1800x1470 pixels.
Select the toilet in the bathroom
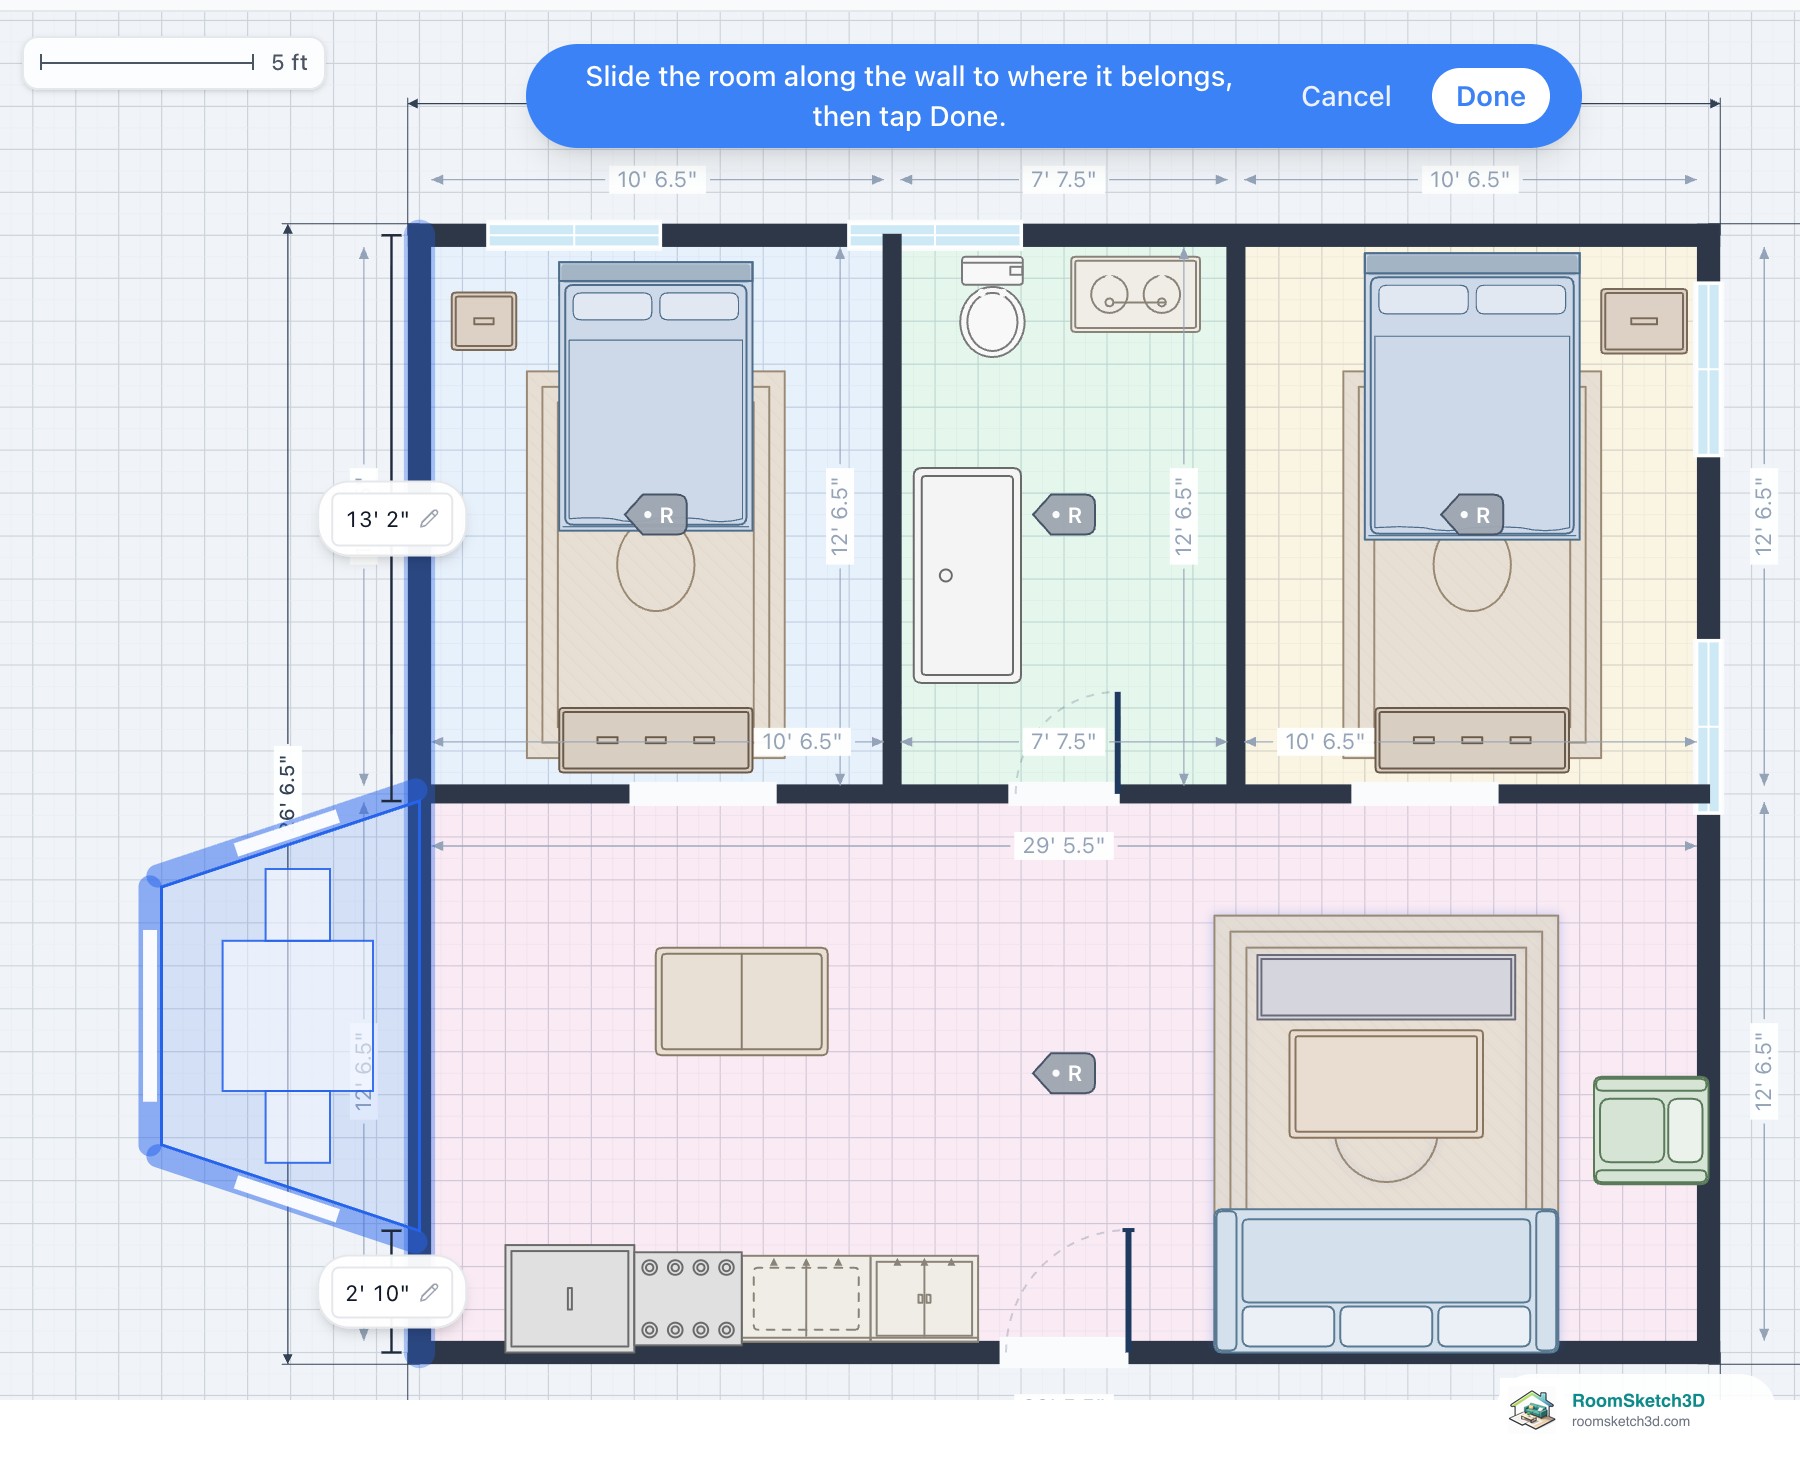[x=992, y=306]
